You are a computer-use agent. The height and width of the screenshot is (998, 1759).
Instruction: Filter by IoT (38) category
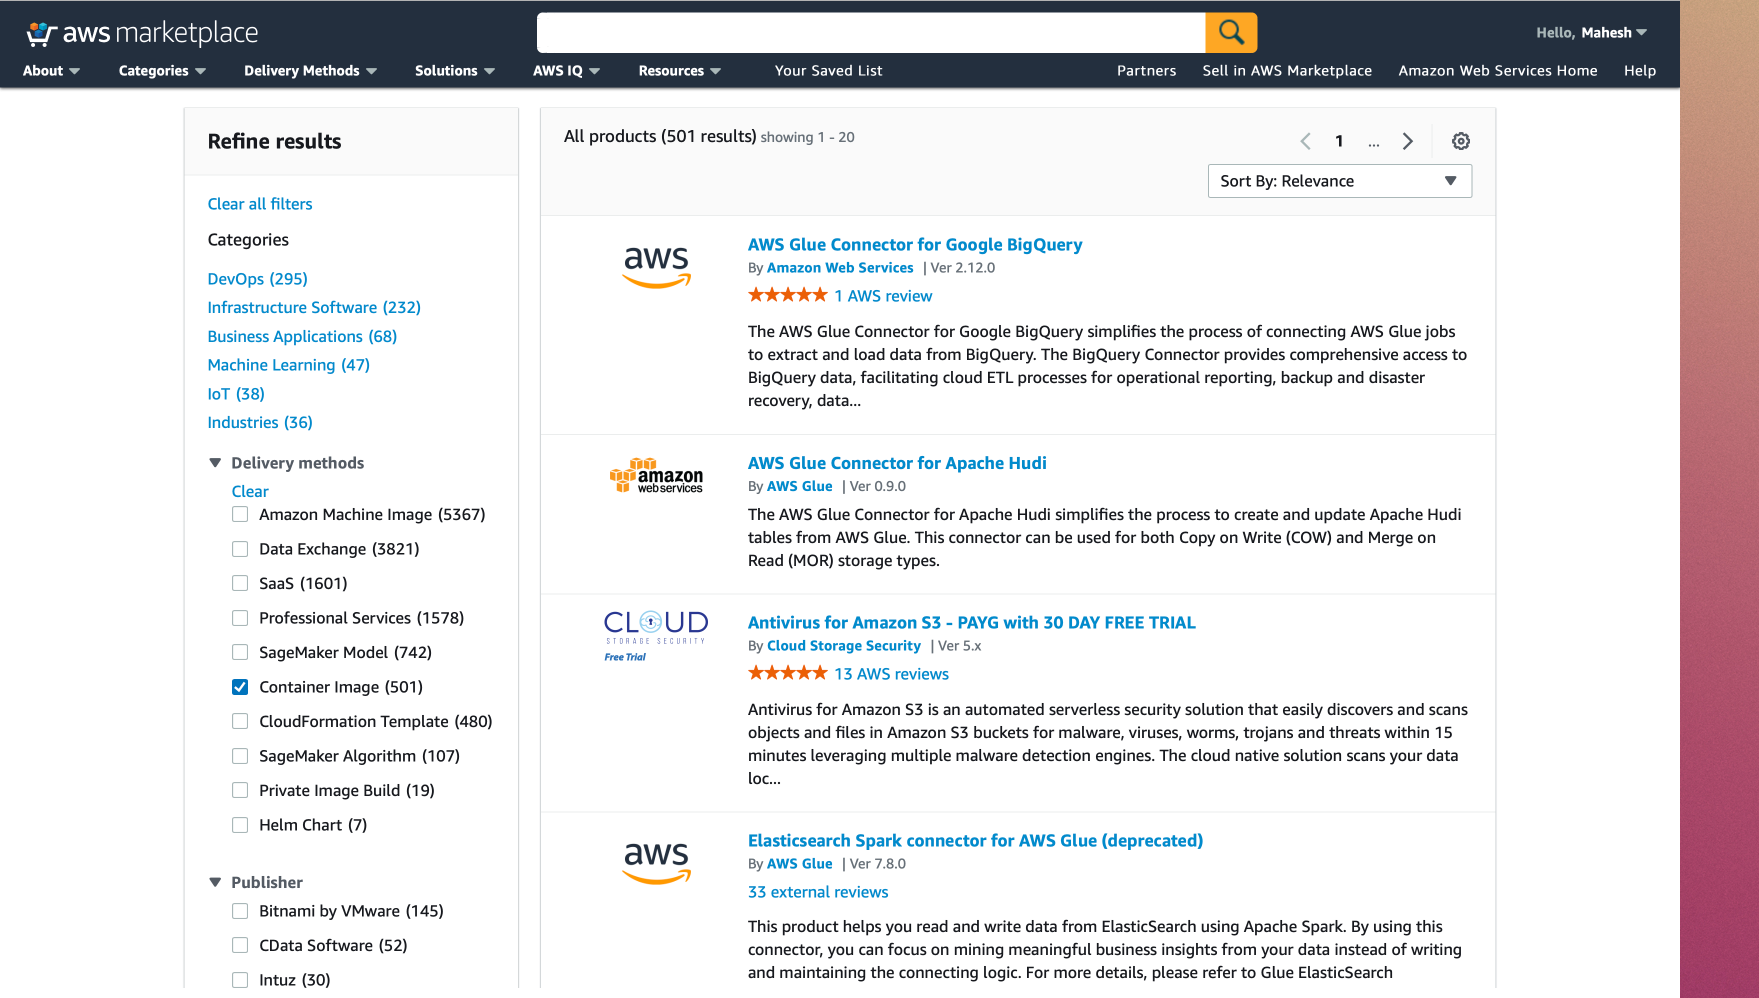click(236, 394)
